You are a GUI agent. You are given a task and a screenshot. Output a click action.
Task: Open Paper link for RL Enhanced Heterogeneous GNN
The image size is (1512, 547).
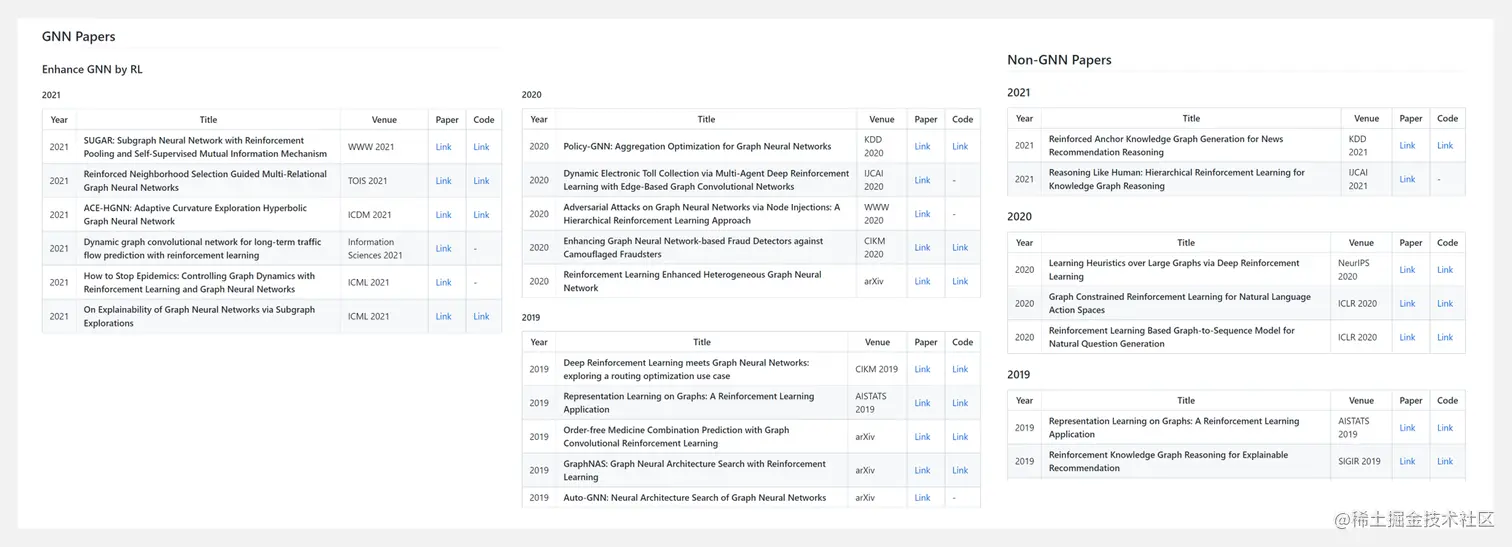922,282
